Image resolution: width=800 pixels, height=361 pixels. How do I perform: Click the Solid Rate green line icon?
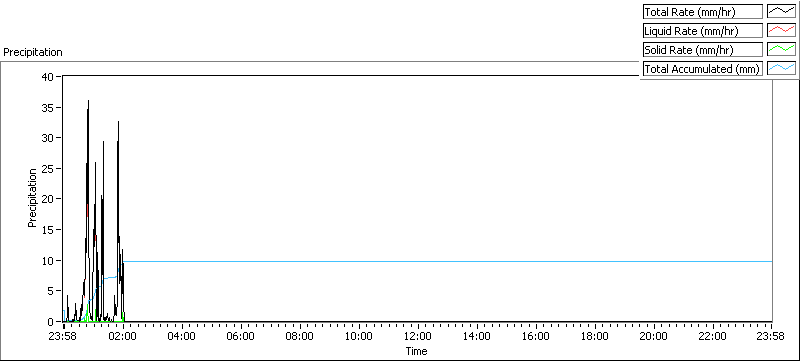[782, 49]
